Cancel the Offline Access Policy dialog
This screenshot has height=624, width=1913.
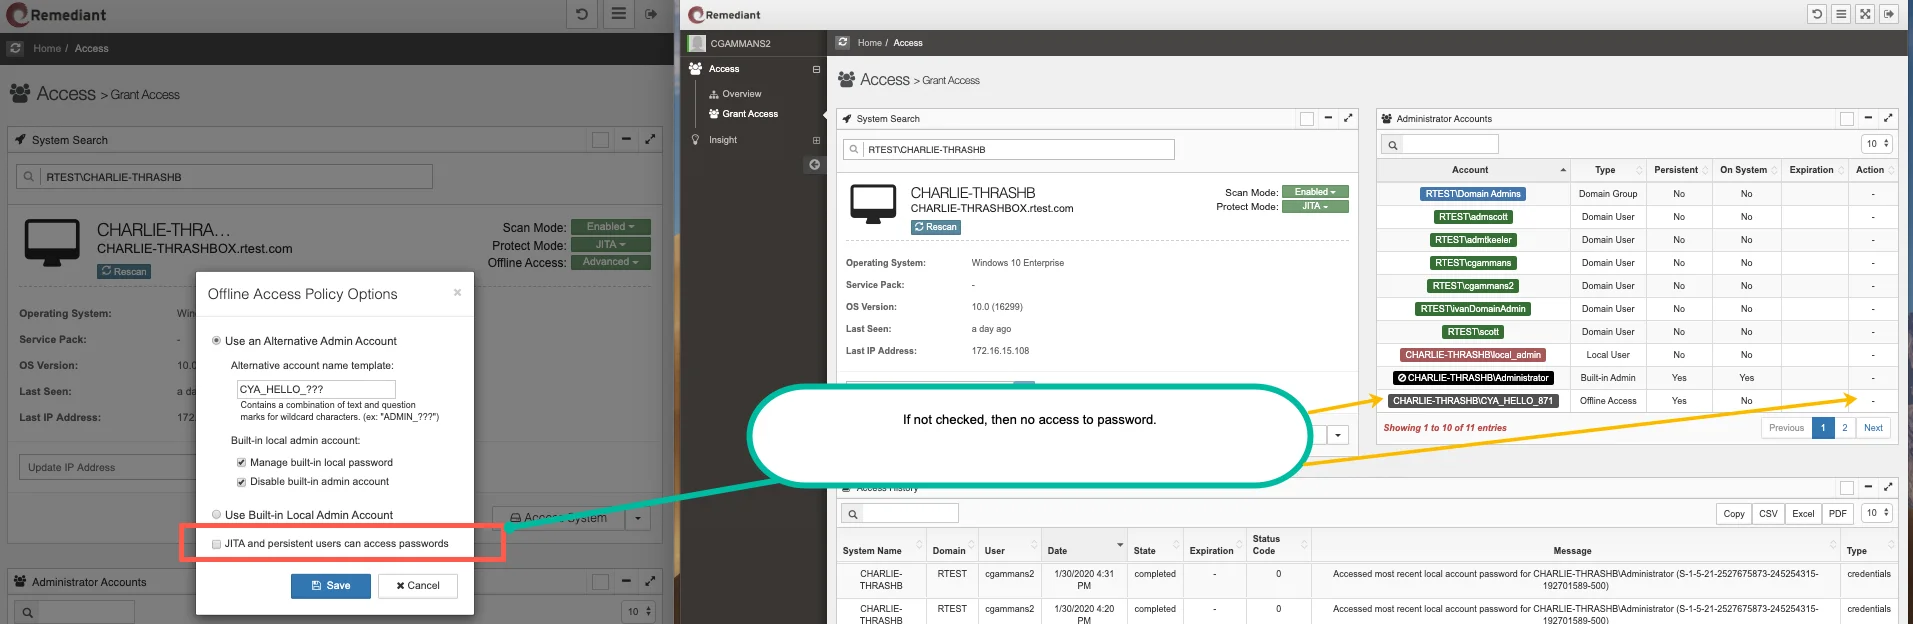pos(418,586)
